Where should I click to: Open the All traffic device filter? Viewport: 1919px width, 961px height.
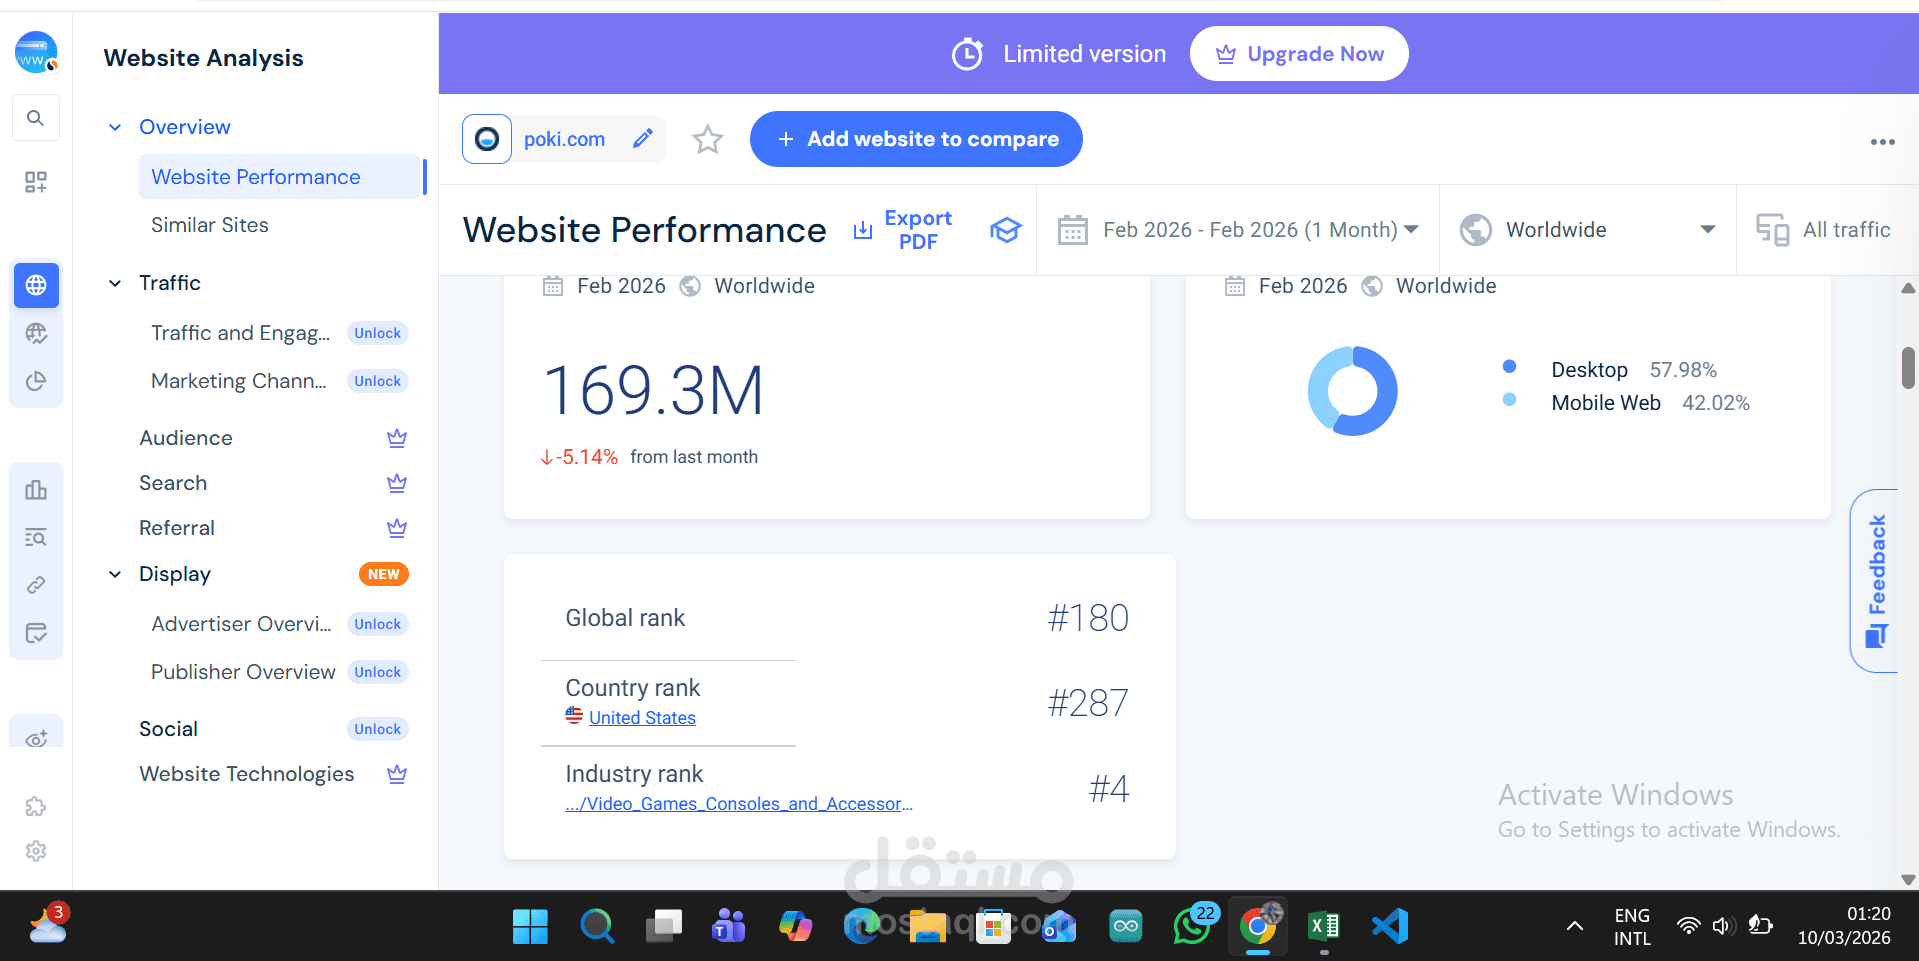1824,230
